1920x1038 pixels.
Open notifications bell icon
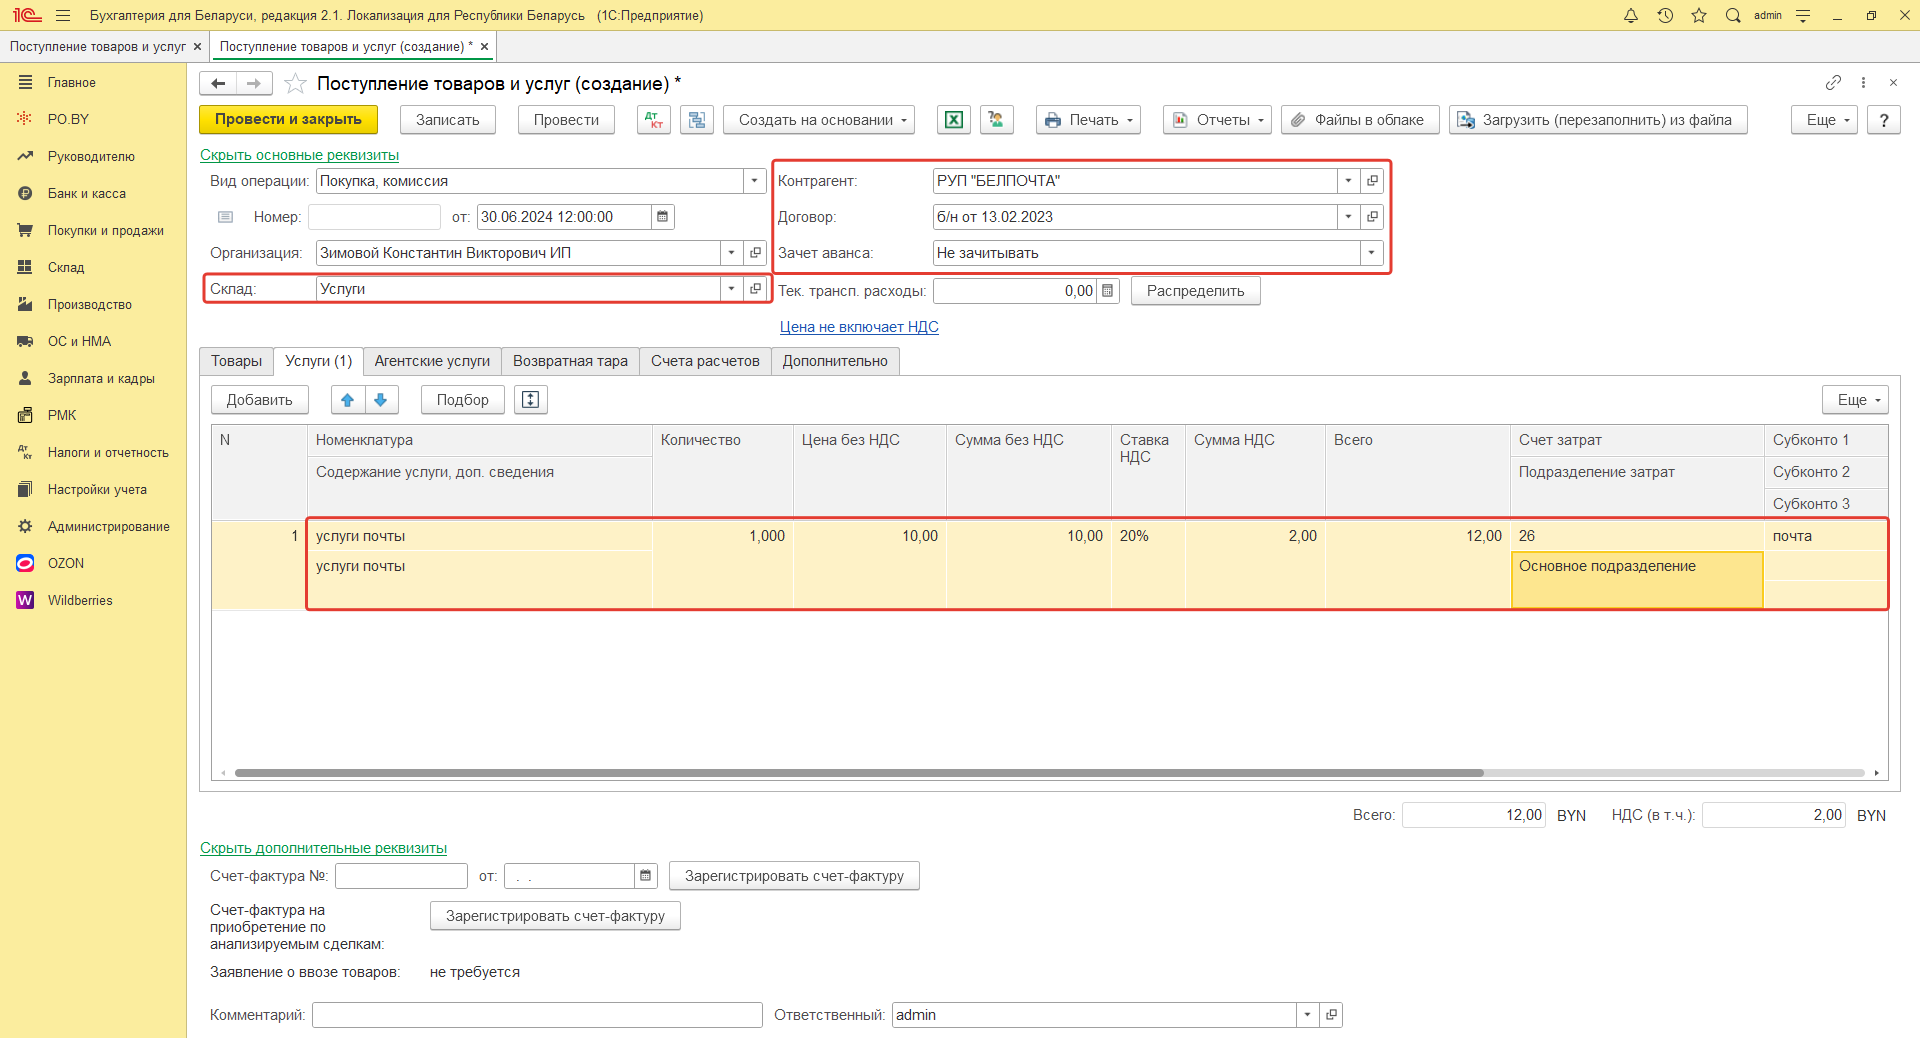click(1631, 15)
